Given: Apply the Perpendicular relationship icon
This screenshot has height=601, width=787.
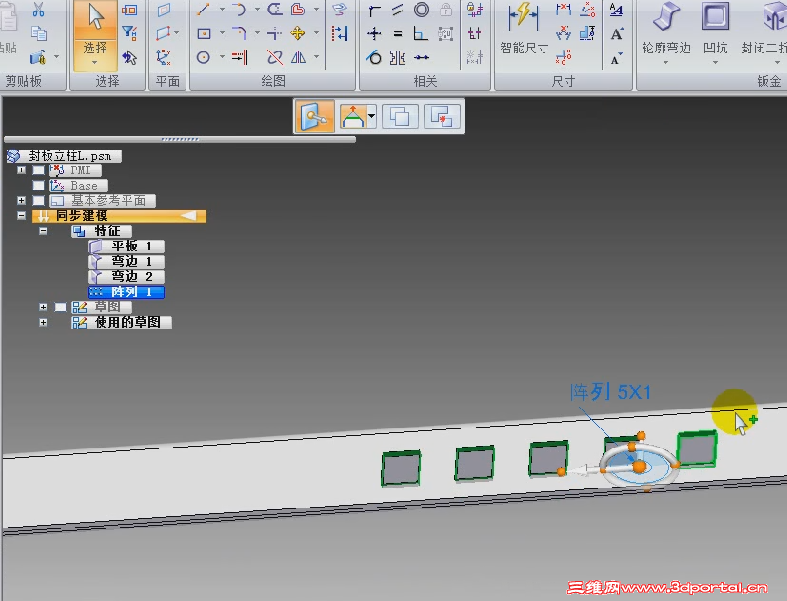Looking at the screenshot, I should coord(421,34).
